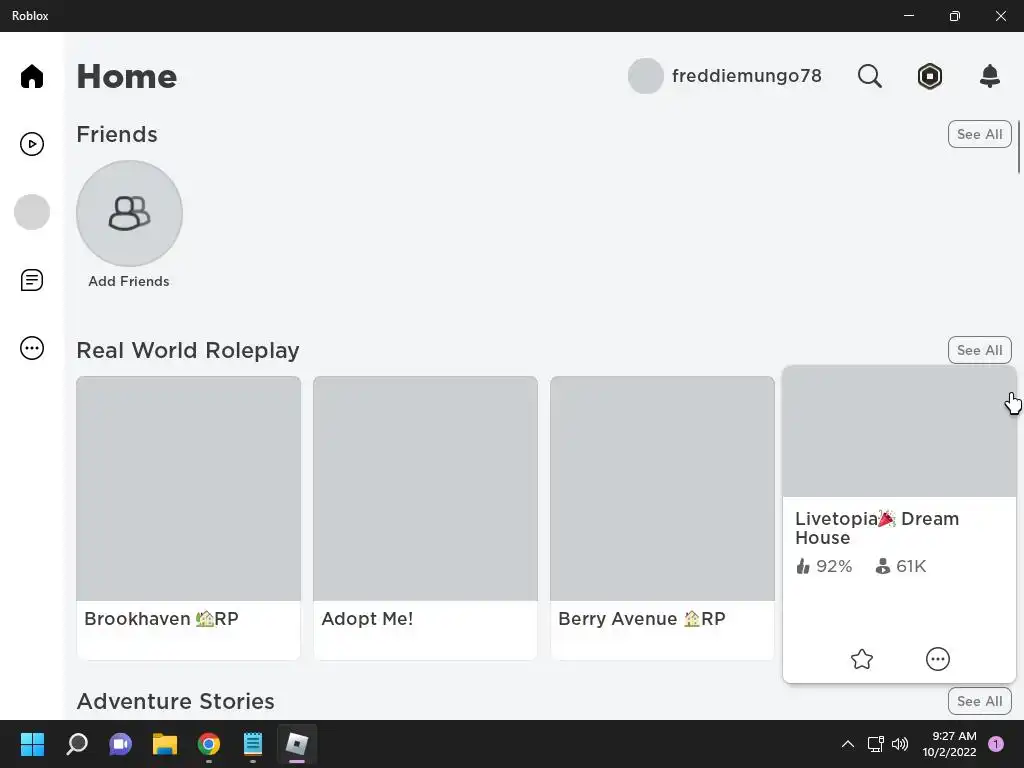The image size is (1024, 768).
Task: Click the Adopt Me! title text
Action: pyautogui.click(x=367, y=618)
